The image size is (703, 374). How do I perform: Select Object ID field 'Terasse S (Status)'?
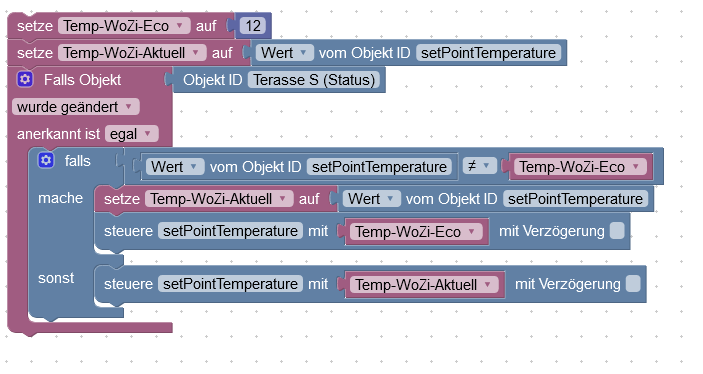(x=314, y=80)
